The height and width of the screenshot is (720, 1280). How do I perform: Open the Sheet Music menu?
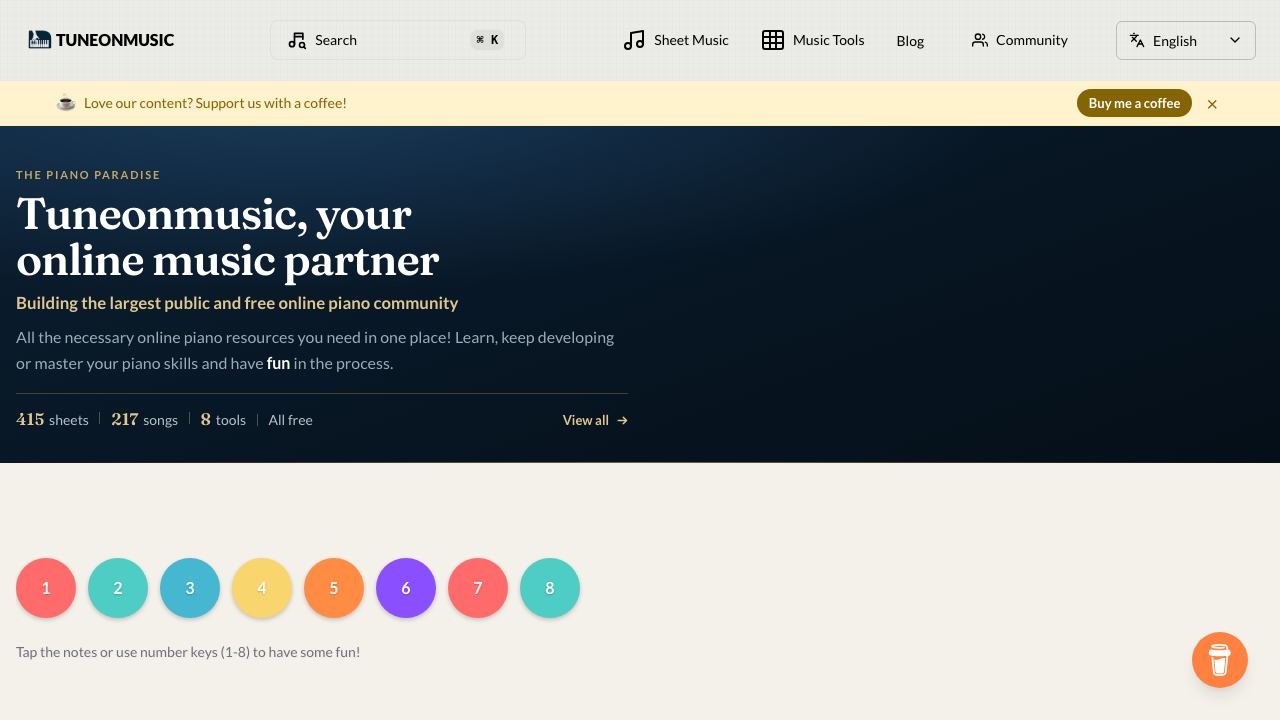coord(676,40)
